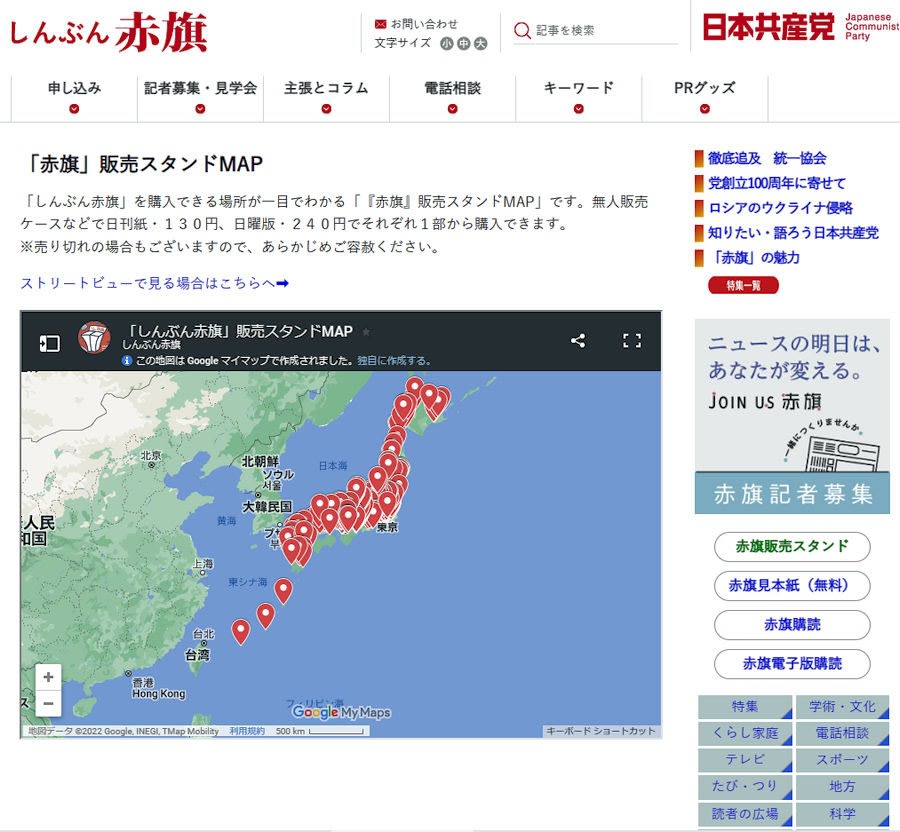Open the 読者の広場 category tab

point(745,814)
